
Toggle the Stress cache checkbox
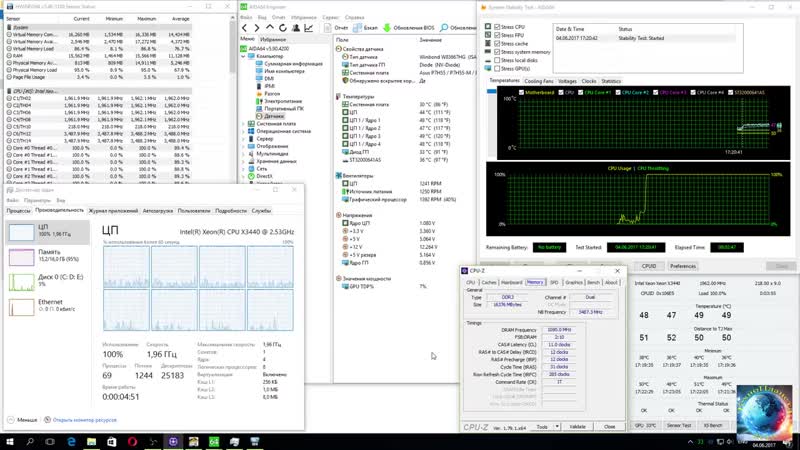(497, 43)
